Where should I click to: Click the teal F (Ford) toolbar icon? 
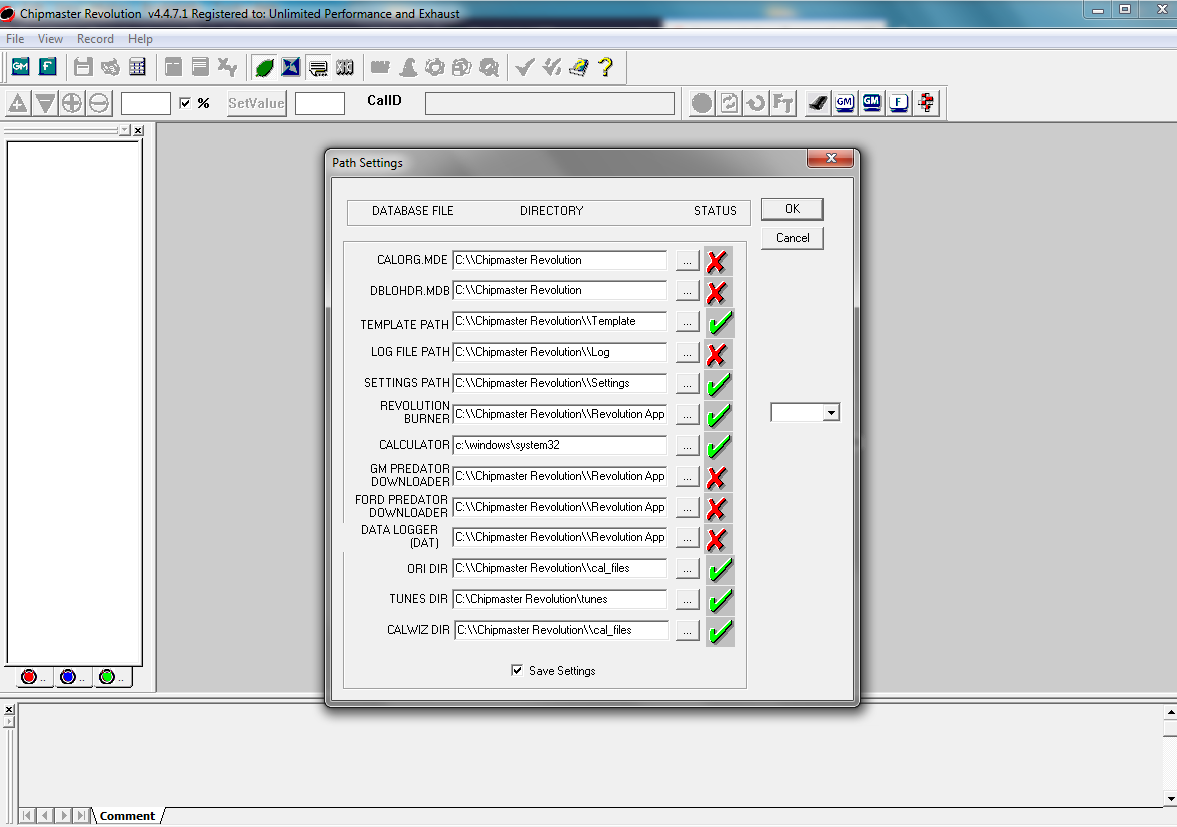tap(47, 67)
